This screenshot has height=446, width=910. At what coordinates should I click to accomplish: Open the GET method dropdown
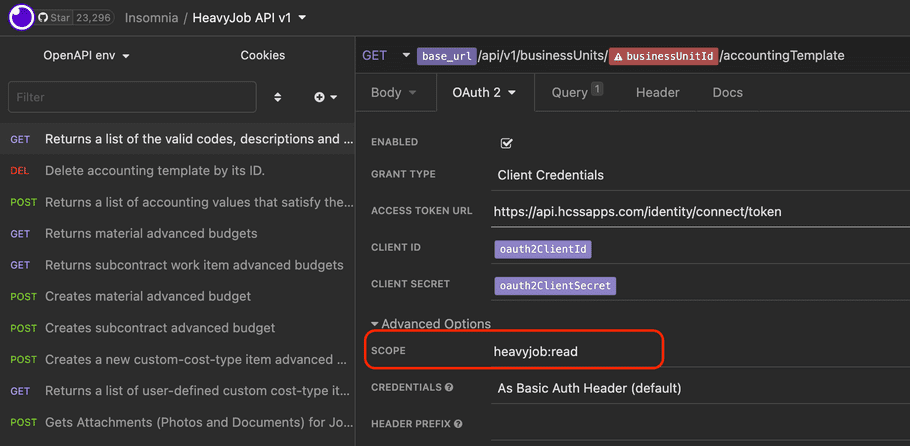(386, 56)
